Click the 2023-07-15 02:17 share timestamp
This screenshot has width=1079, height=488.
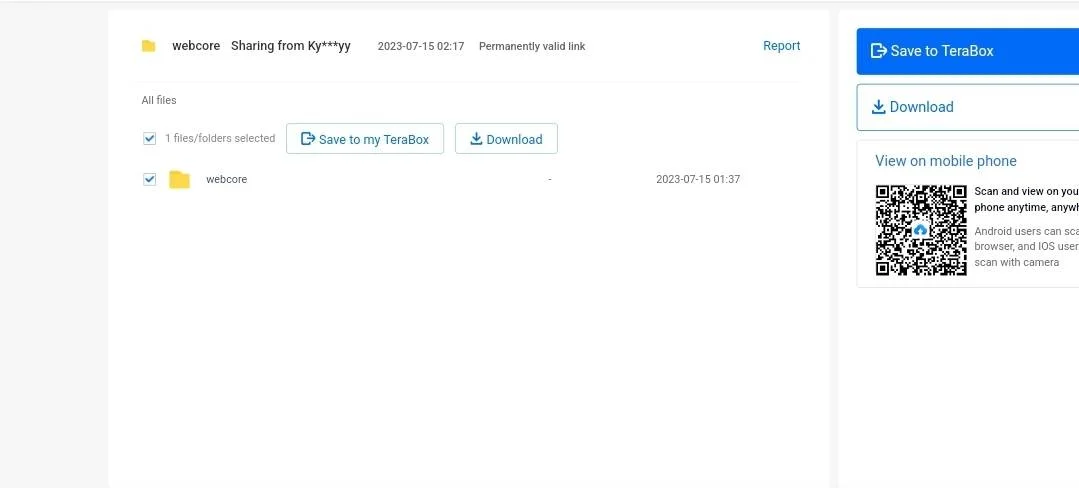tap(421, 46)
